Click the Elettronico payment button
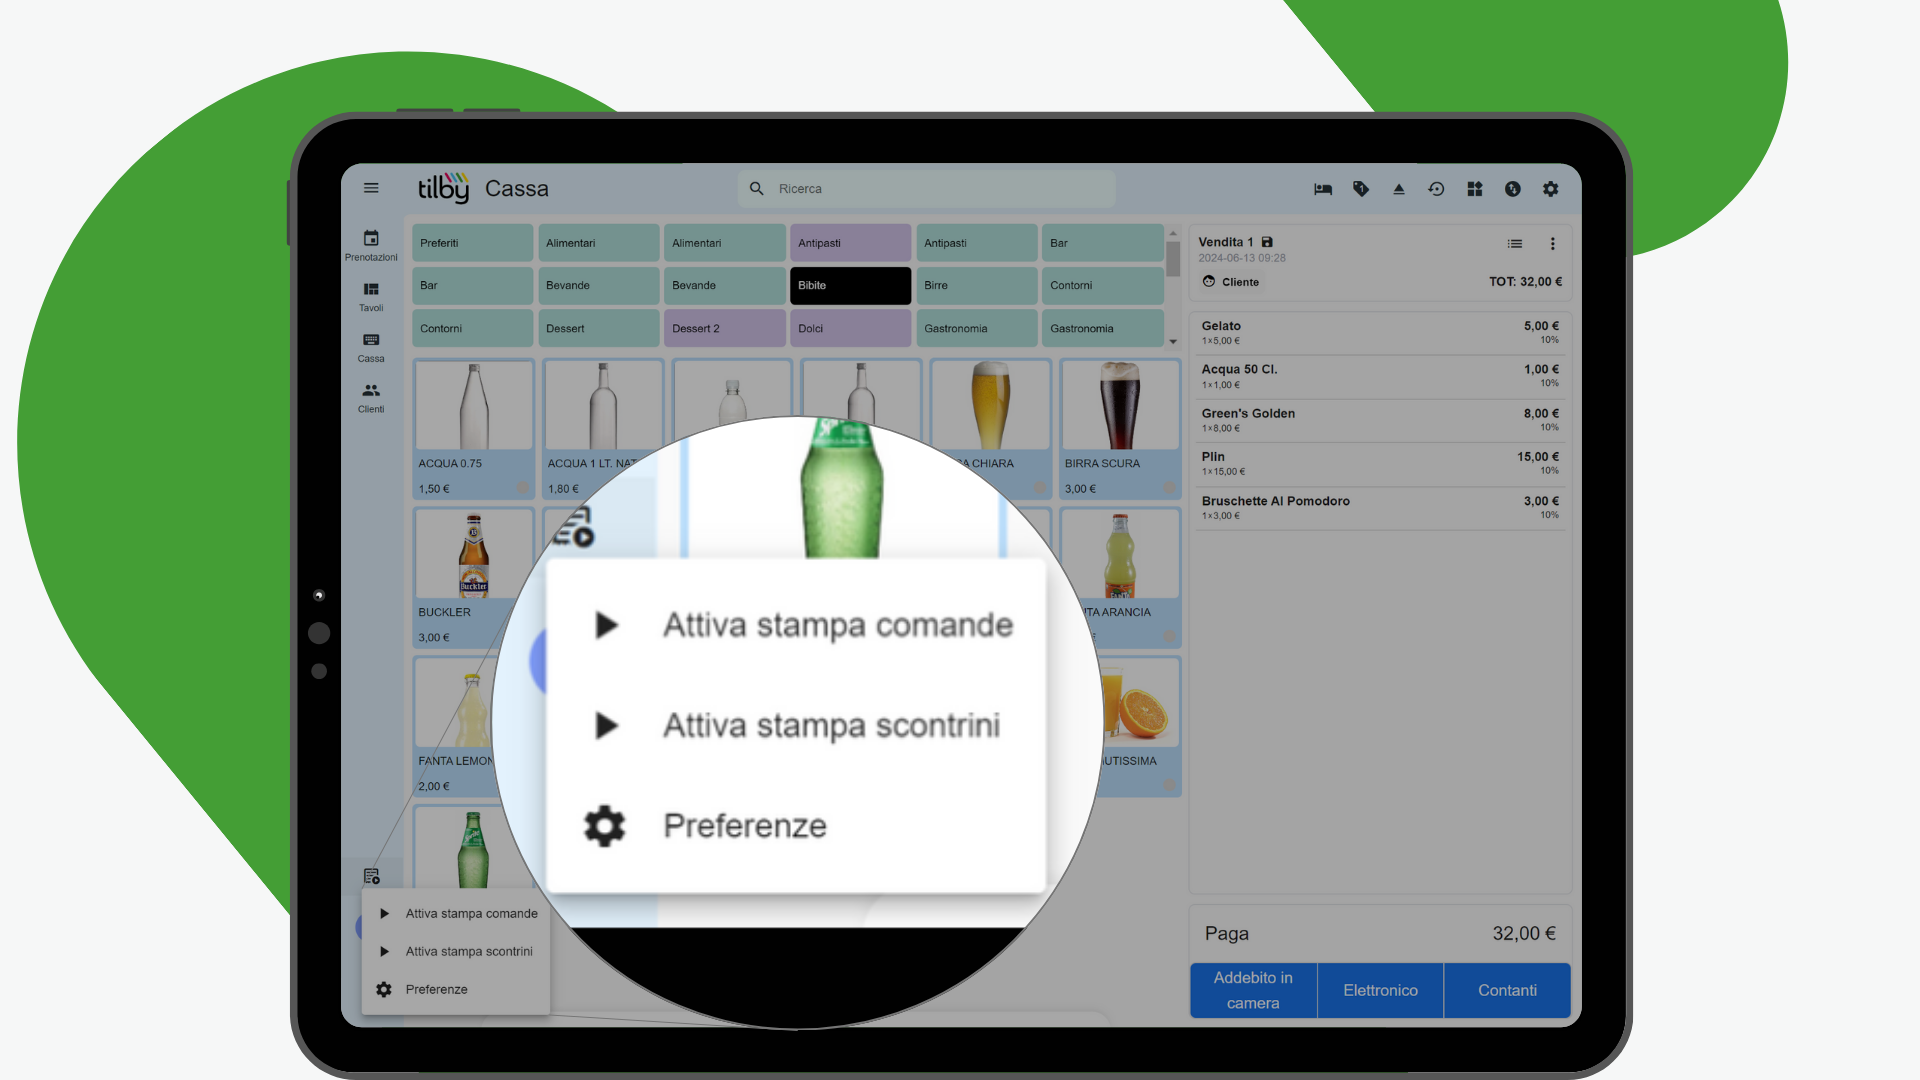1920x1080 pixels. click(x=1381, y=989)
